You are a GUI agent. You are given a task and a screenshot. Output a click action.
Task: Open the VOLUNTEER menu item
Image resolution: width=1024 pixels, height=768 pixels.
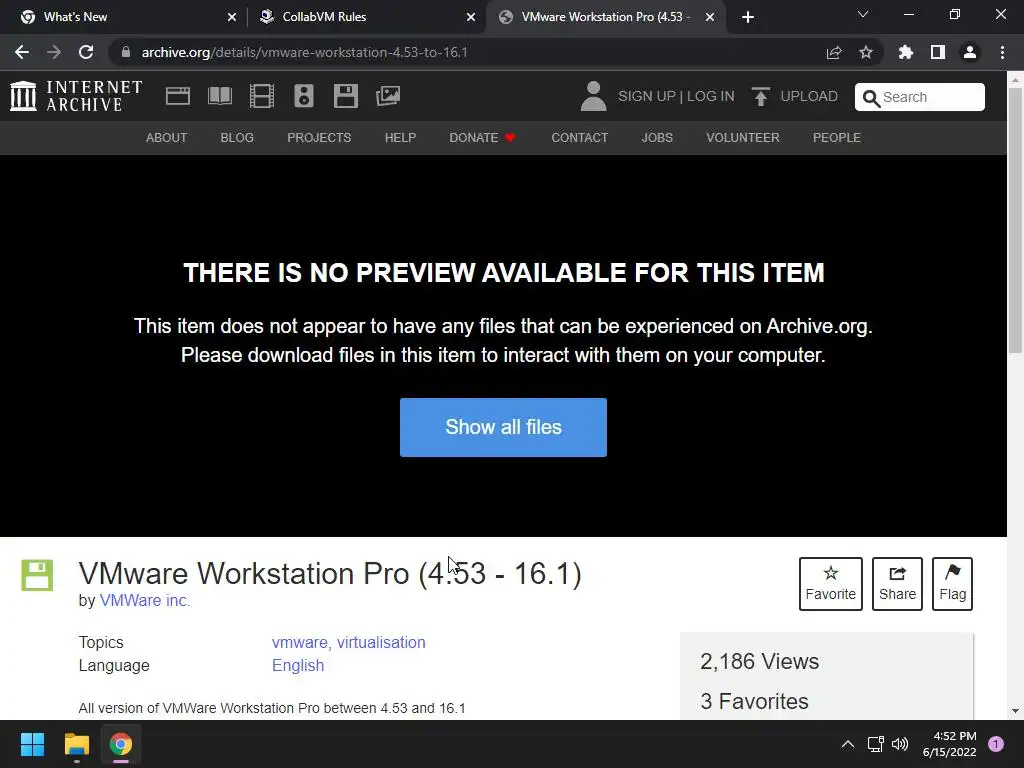click(743, 138)
